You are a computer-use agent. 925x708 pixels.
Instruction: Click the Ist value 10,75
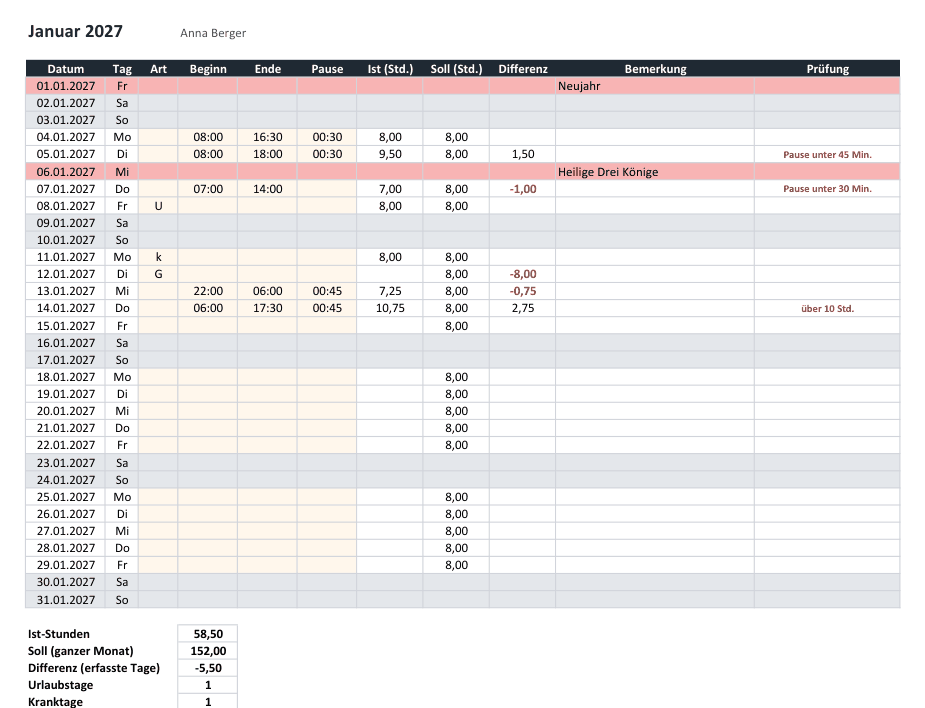click(x=390, y=308)
